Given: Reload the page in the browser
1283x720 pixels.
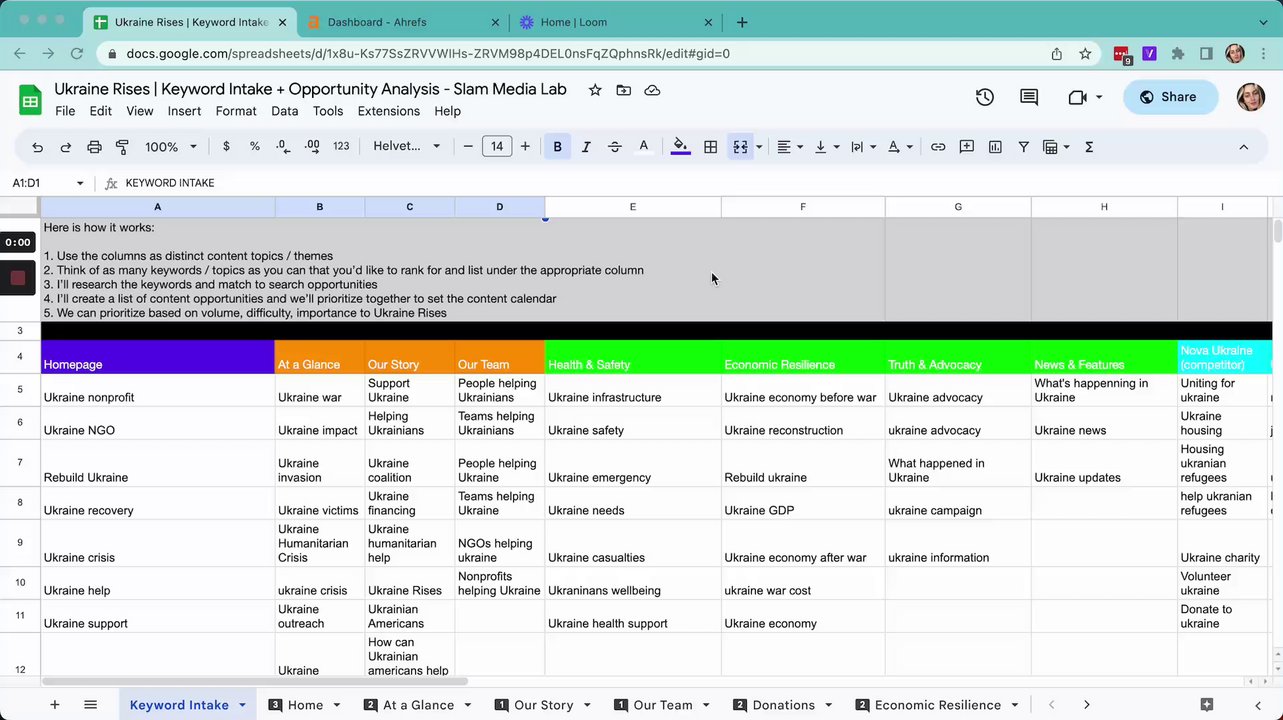Looking at the screenshot, I should (x=77, y=54).
